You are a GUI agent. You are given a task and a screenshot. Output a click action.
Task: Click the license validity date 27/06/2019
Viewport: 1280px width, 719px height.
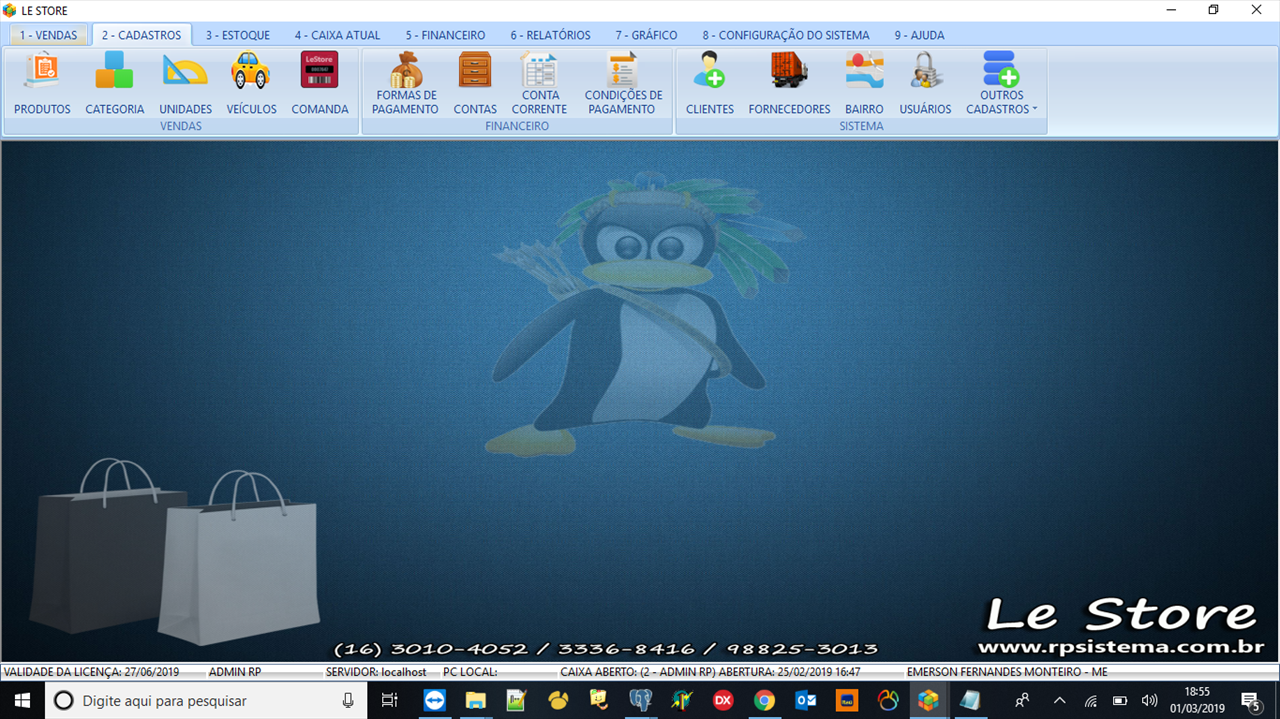(152, 672)
